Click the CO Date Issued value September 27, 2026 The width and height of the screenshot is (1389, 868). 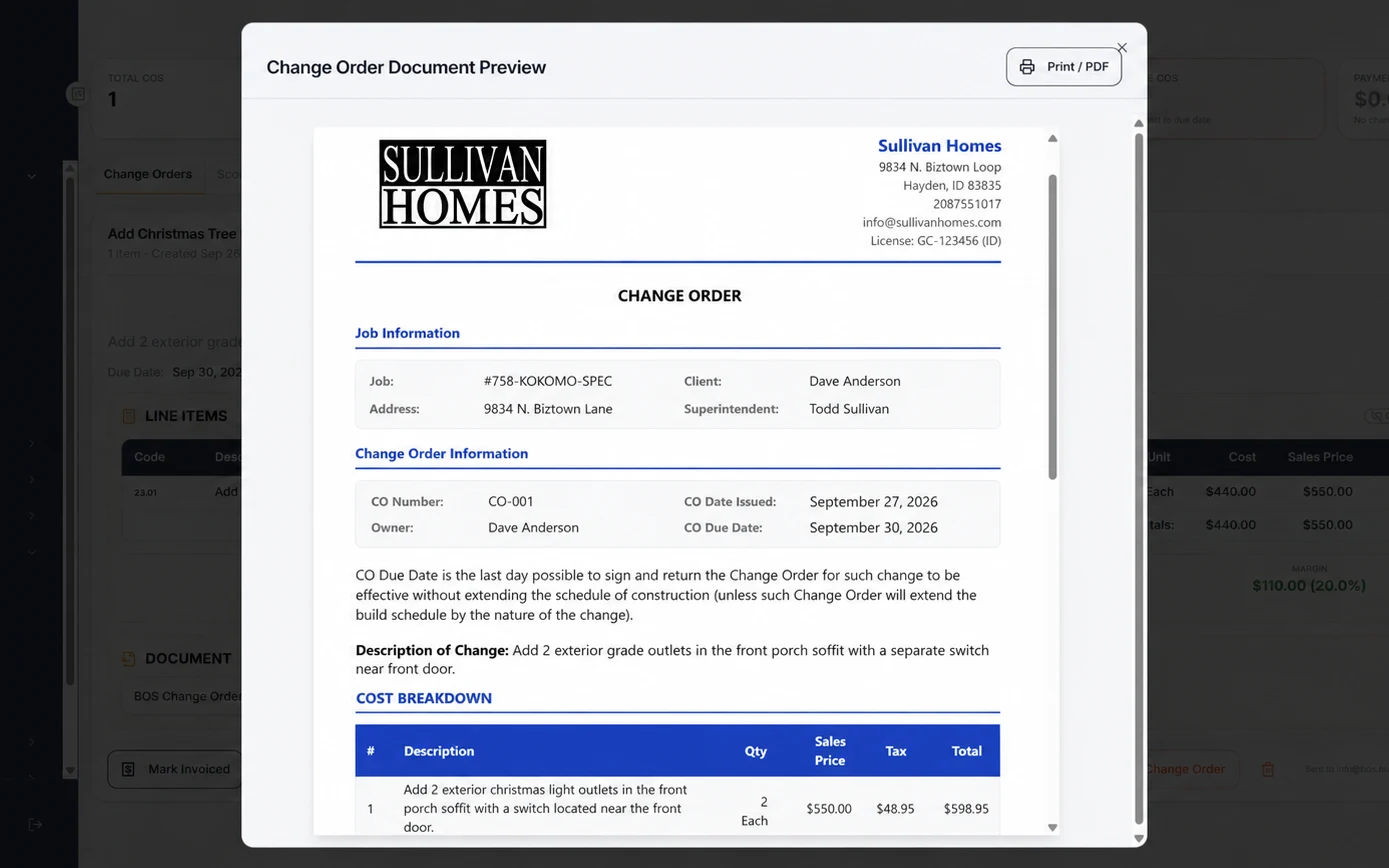point(873,501)
